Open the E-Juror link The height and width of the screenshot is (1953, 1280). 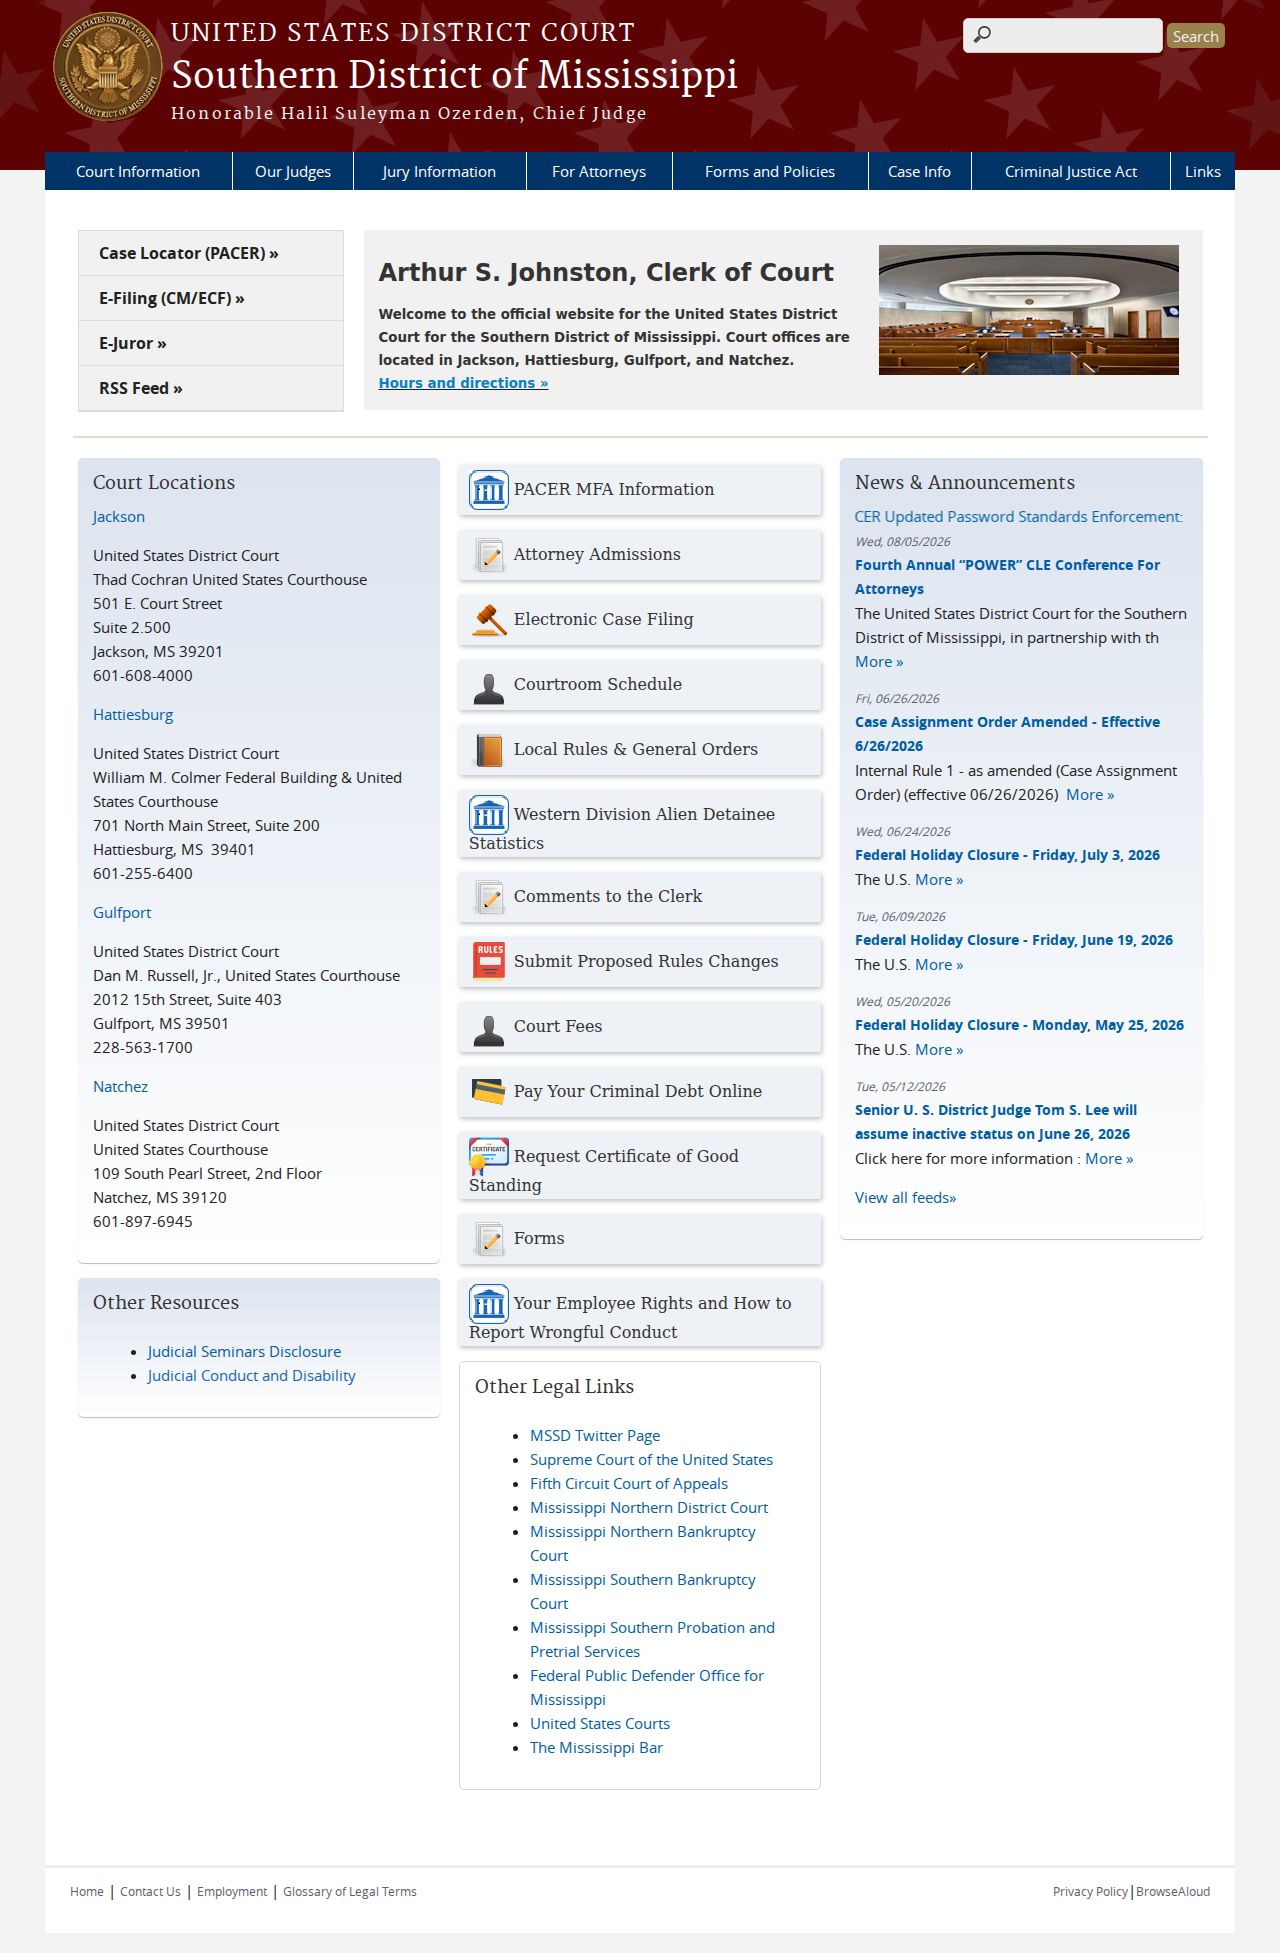point(211,343)
